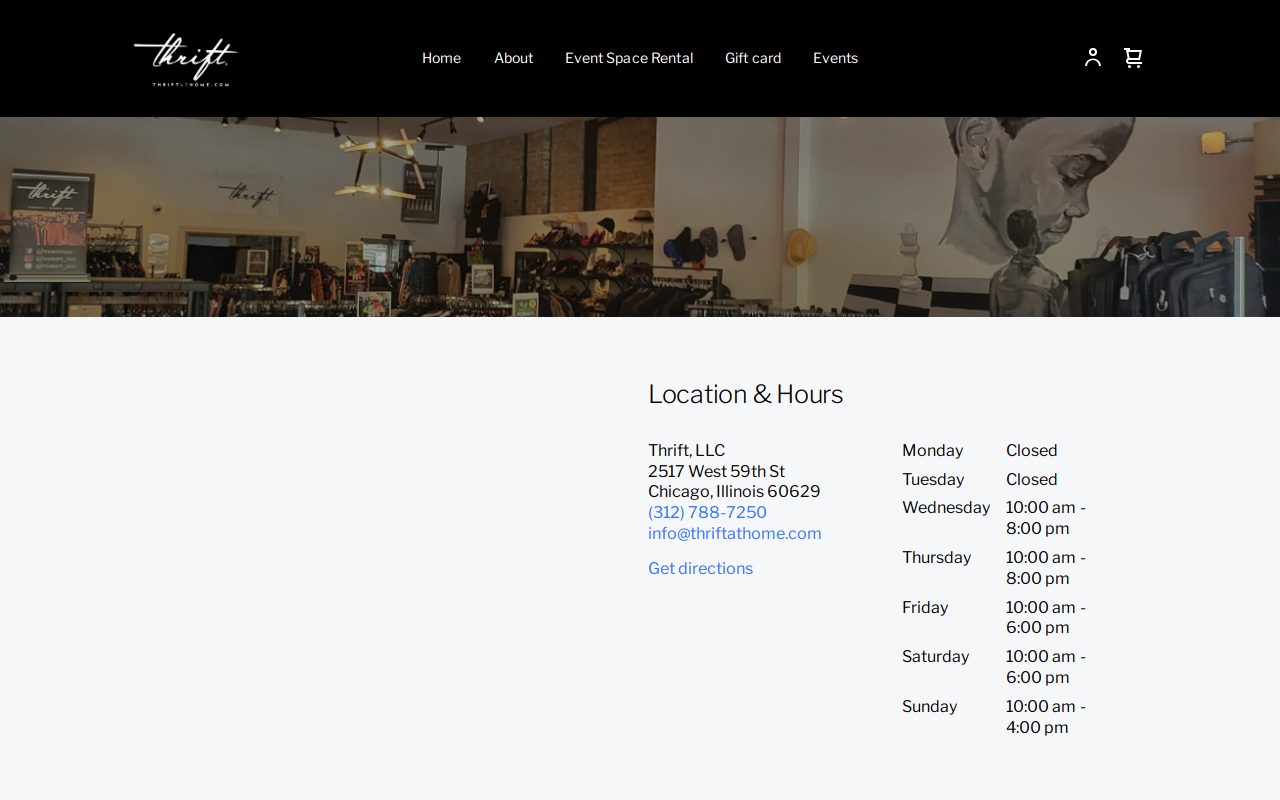Call the (312) 788-7250 phone link
The width and height of the screenshot is (1280, 800).
(x=707, y=513)
